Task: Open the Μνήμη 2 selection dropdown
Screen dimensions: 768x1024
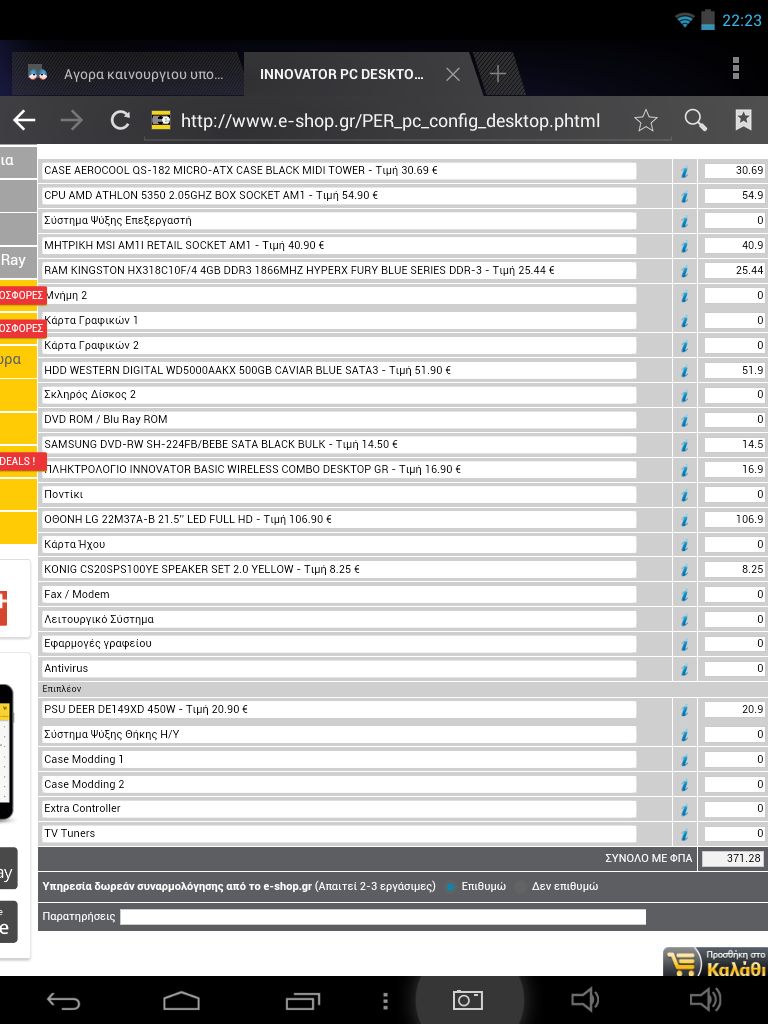Action: click(338, 295)
